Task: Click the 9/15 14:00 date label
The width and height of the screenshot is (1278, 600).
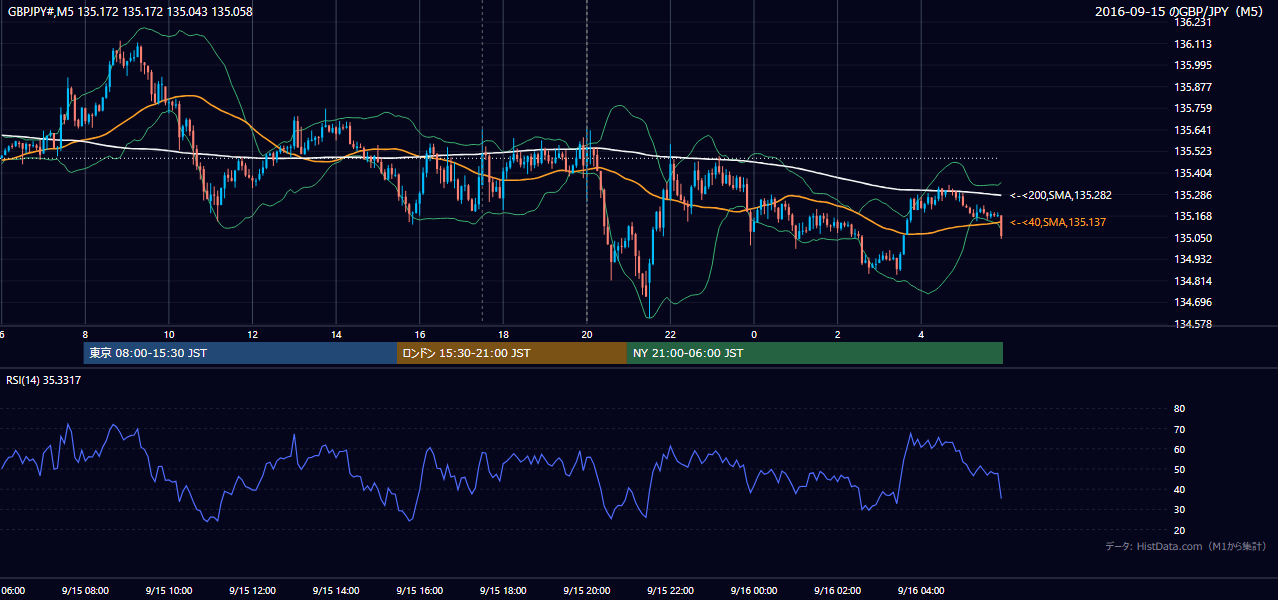Action: coord(335,591)
